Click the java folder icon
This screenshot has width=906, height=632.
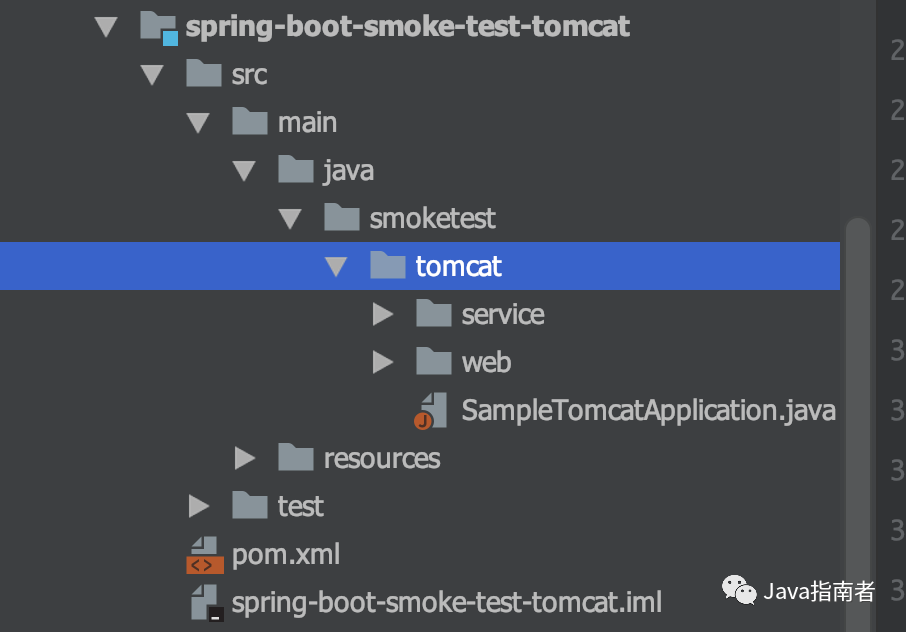tap(295, 170)
